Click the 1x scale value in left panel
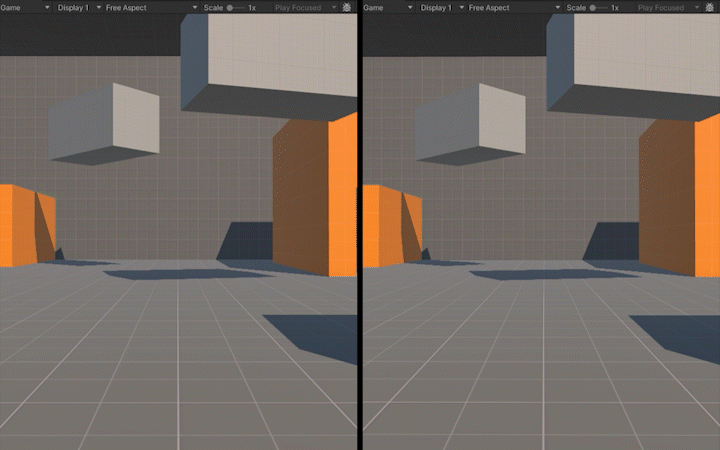Screen dimensions: 720x450 tap(252, 8)
